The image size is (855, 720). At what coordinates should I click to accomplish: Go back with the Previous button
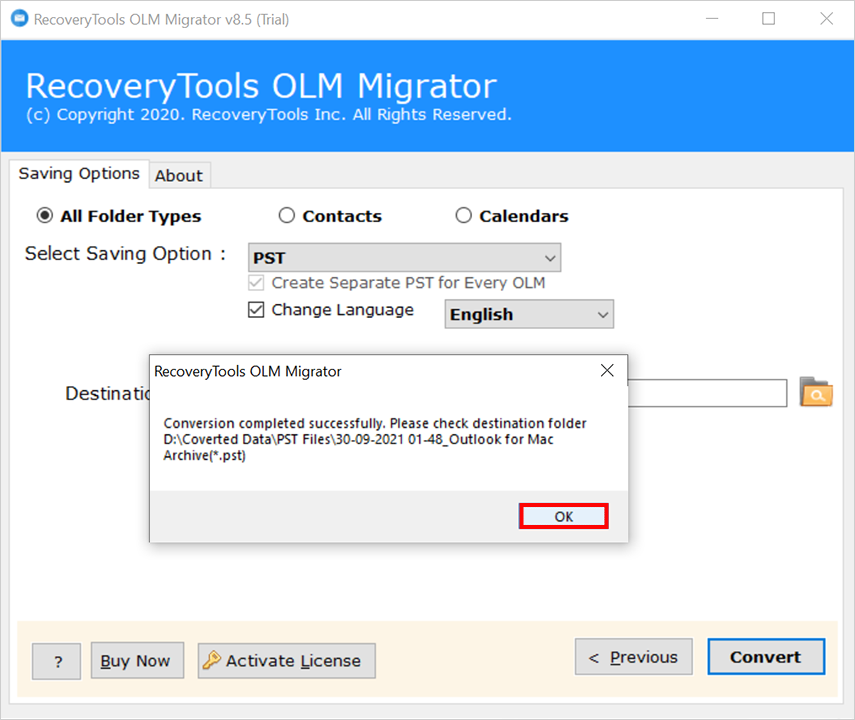[634, 657]
